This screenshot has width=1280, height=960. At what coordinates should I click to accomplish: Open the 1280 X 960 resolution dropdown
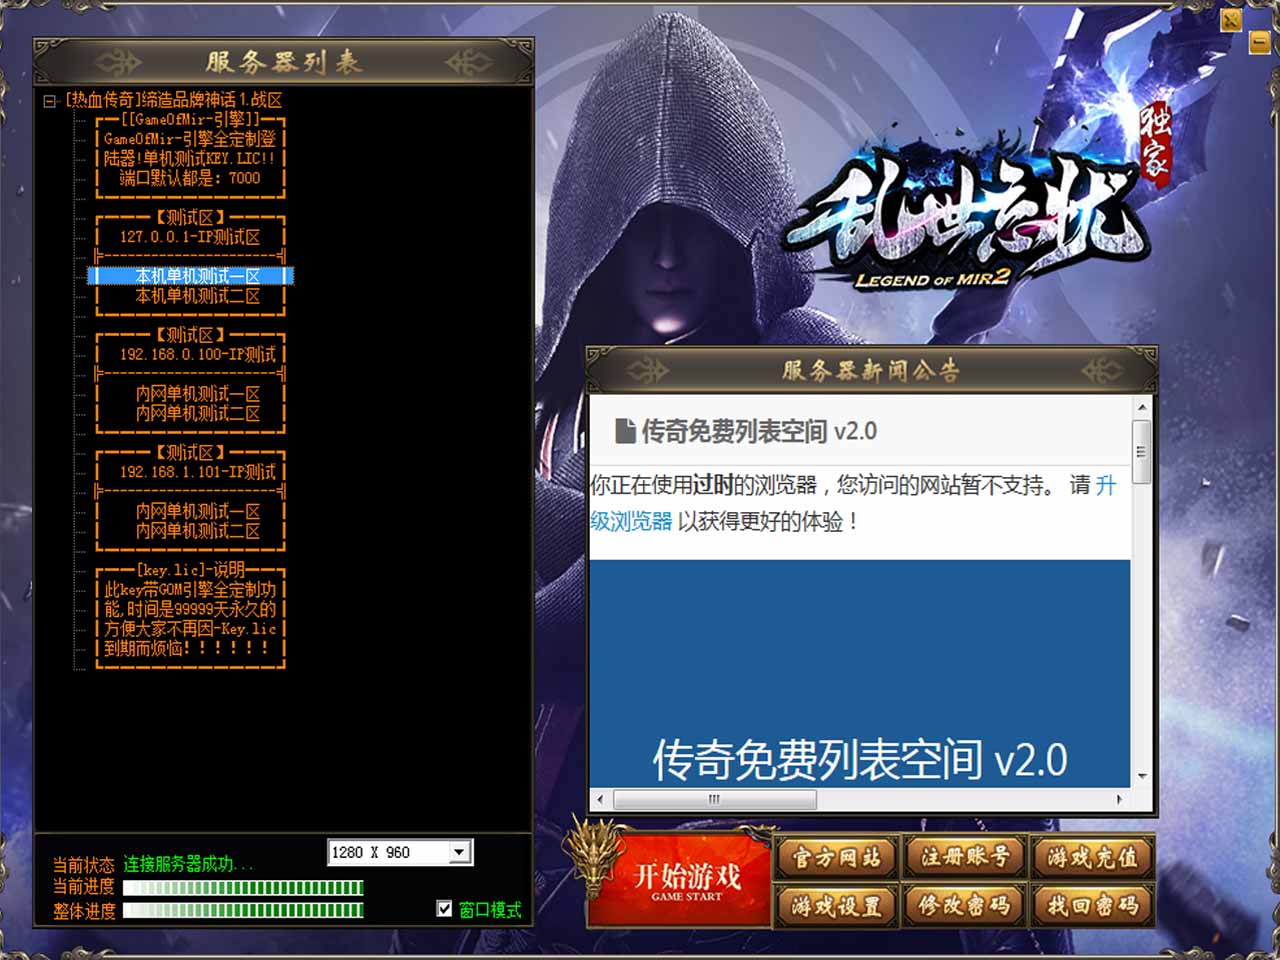[x=459, y=852]
